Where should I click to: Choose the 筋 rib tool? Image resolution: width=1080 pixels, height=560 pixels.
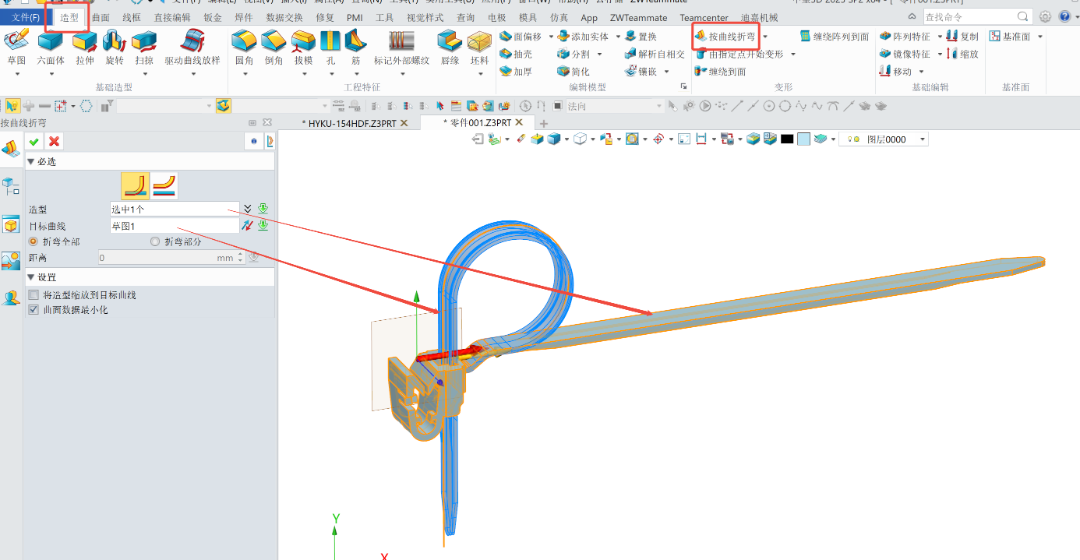click(x=355, y=47)
